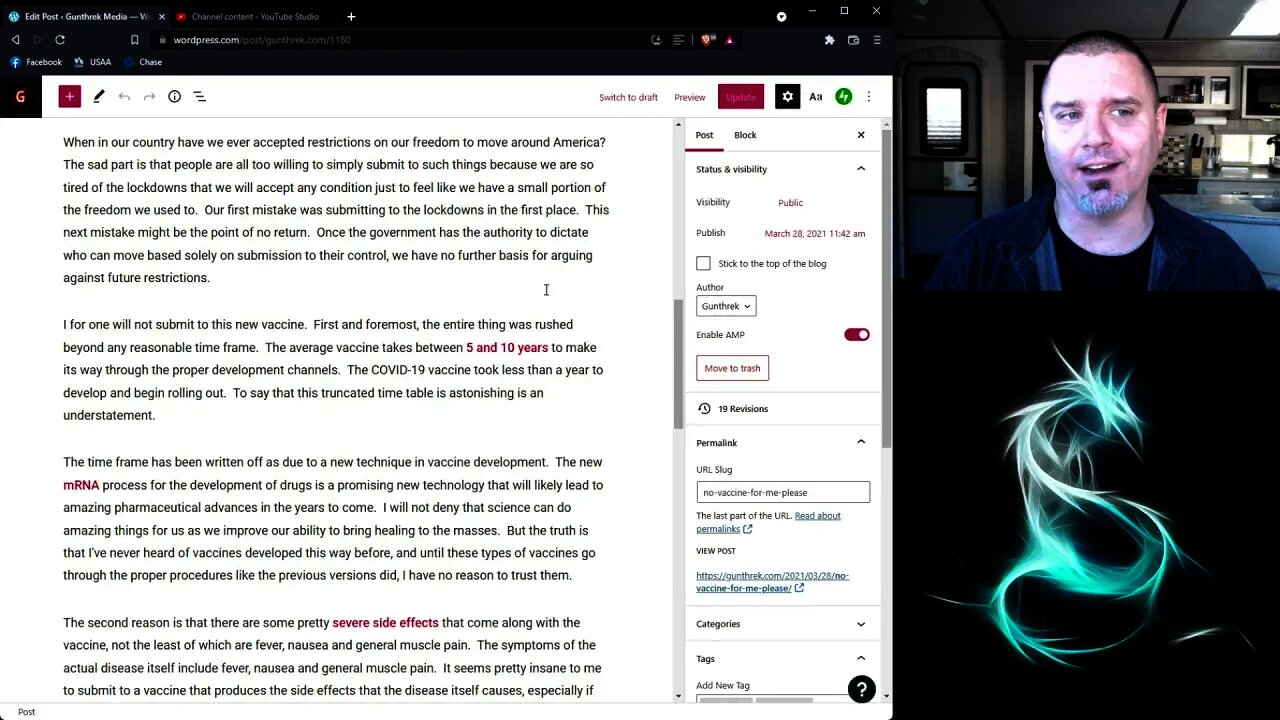Viewport: 1280px width, 720px height.
Task: Undo the last edit
Action: 124,96
